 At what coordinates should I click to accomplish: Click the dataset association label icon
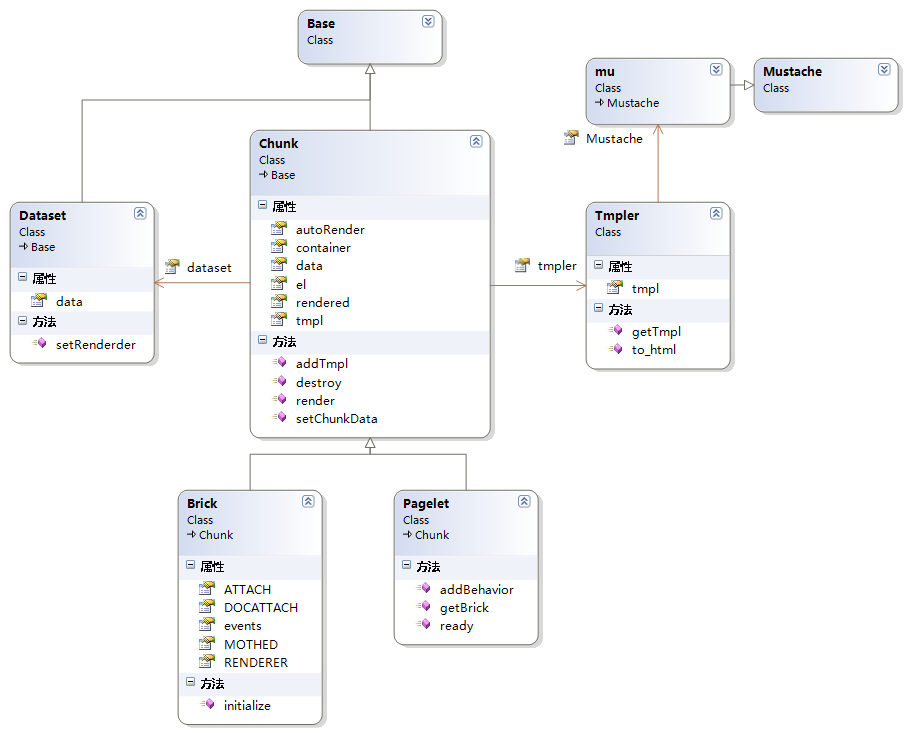[x=171, y=267]
